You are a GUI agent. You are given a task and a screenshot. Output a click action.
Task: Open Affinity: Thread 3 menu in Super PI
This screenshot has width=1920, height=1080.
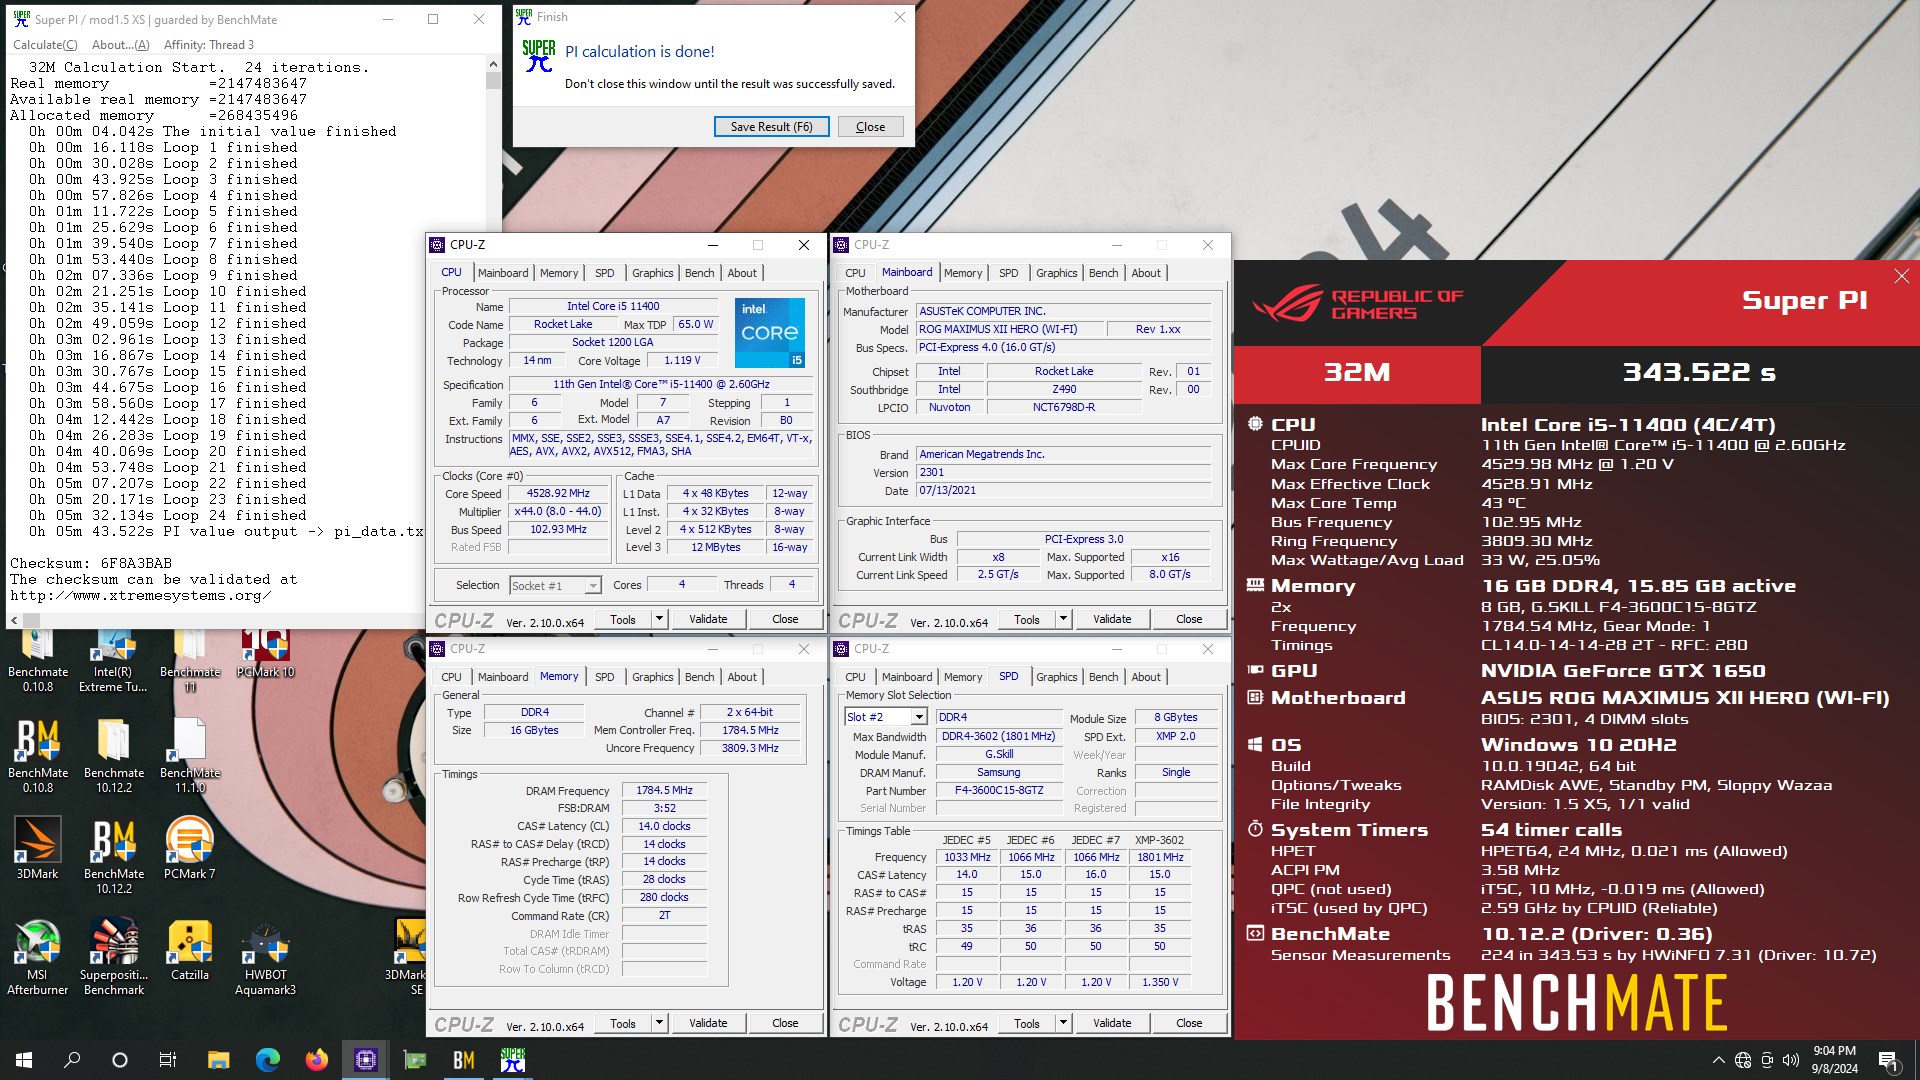(209, 45)
